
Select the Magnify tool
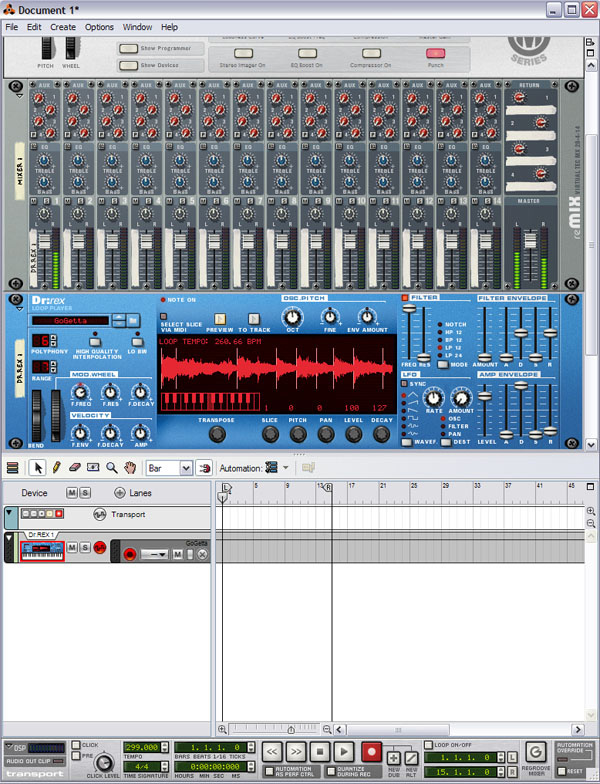coord(112,468)
